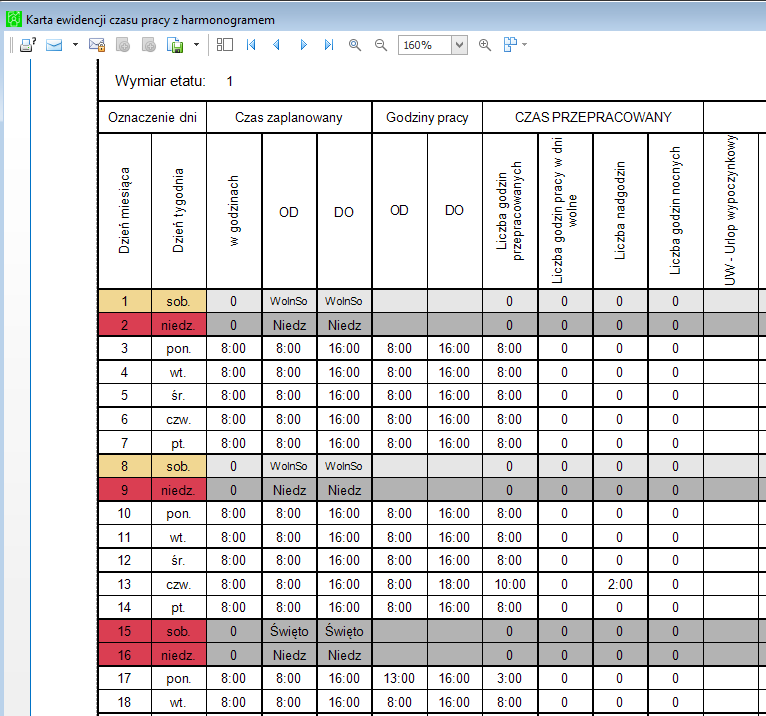
Task: Click the 'w godzinach' column header
Action: click(x=234, y=211)
